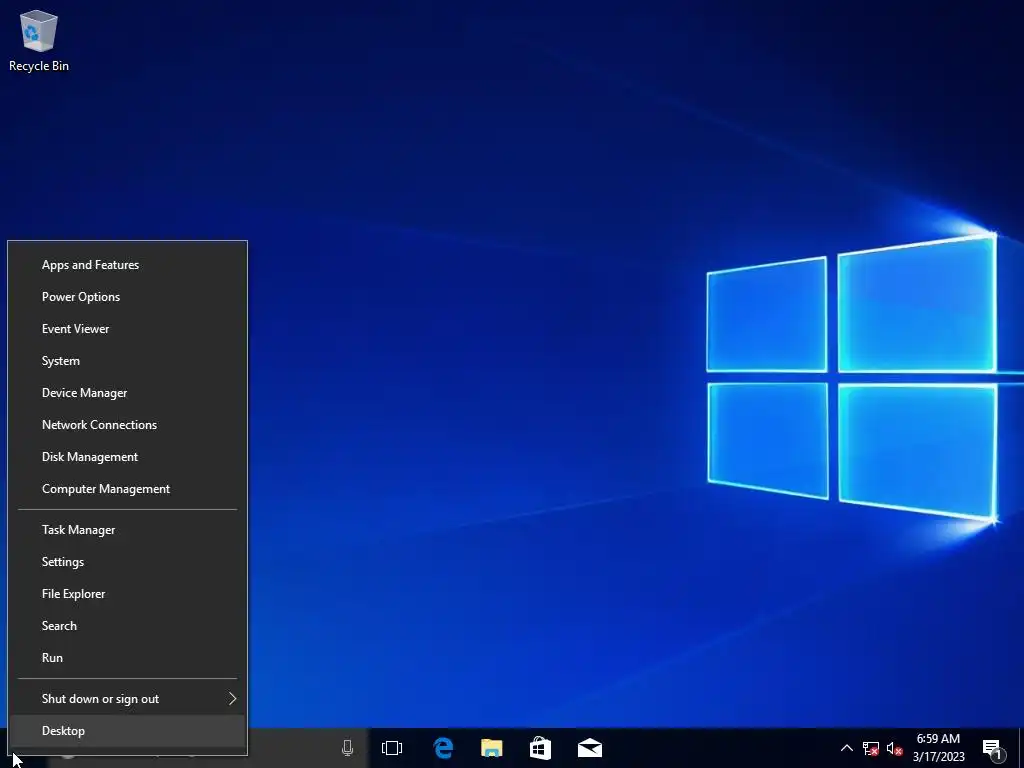1024x768 pixels.
Task: Open the Mail app on taskbar
Action: (590, 748)
